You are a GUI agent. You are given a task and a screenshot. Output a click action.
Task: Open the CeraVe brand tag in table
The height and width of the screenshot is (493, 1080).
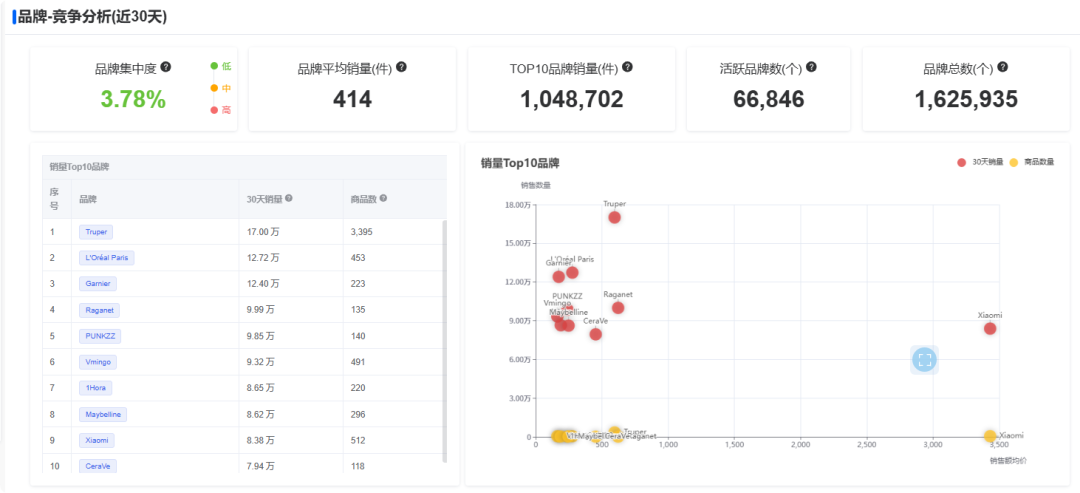98,467
